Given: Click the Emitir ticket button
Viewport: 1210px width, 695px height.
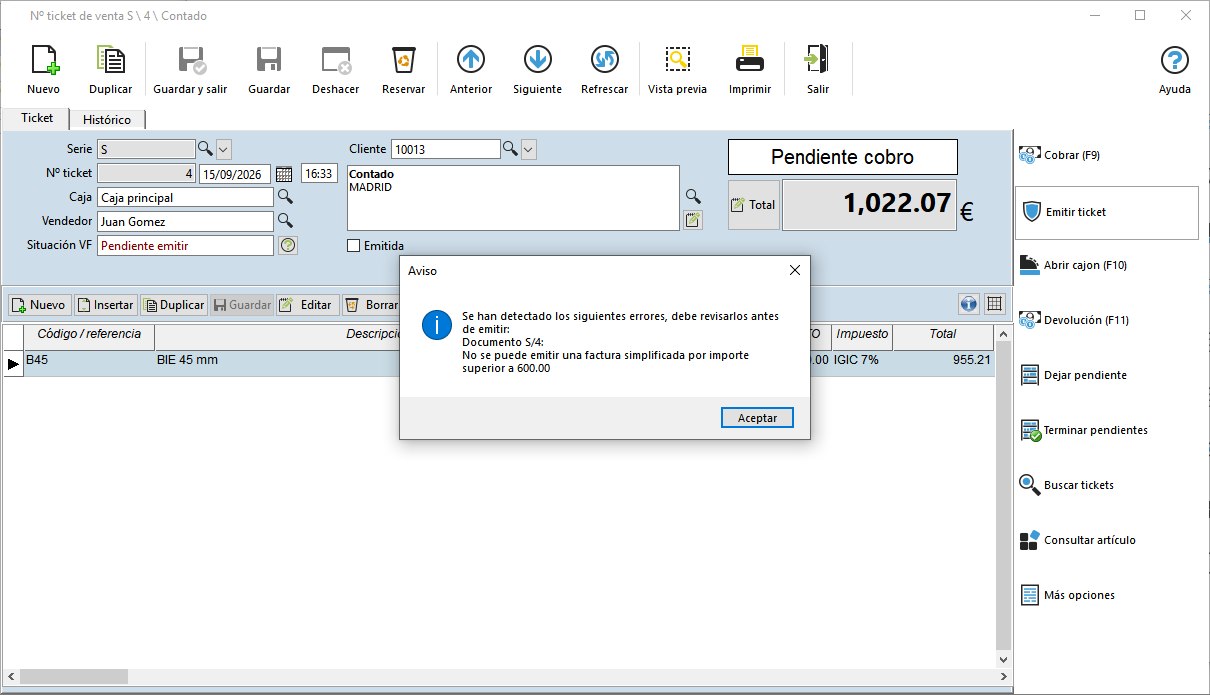Looking at the screenshot, I should point(1107,212).
